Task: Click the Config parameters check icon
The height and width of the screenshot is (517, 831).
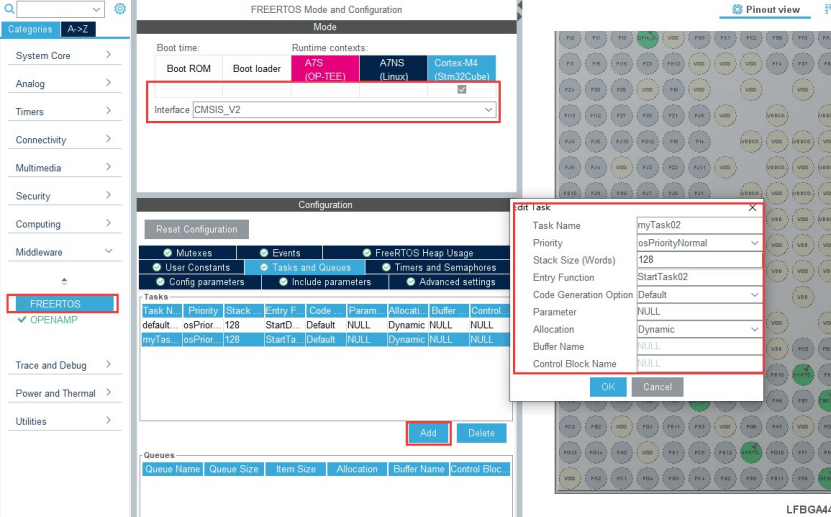Action: (x=160, y=282)
